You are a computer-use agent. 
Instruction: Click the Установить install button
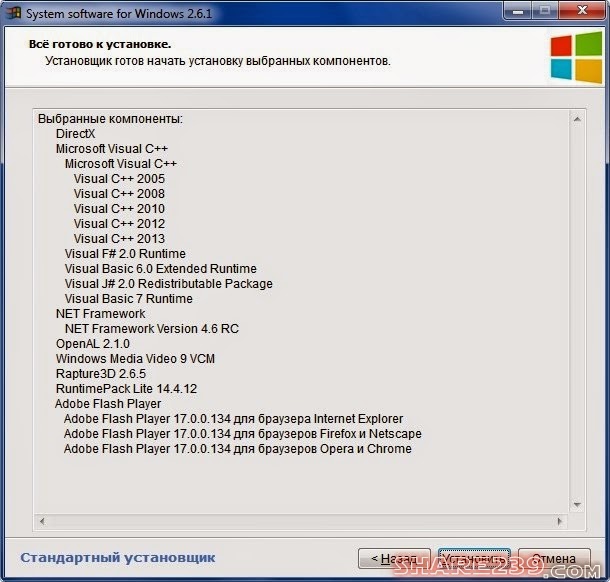pos(474,559)
